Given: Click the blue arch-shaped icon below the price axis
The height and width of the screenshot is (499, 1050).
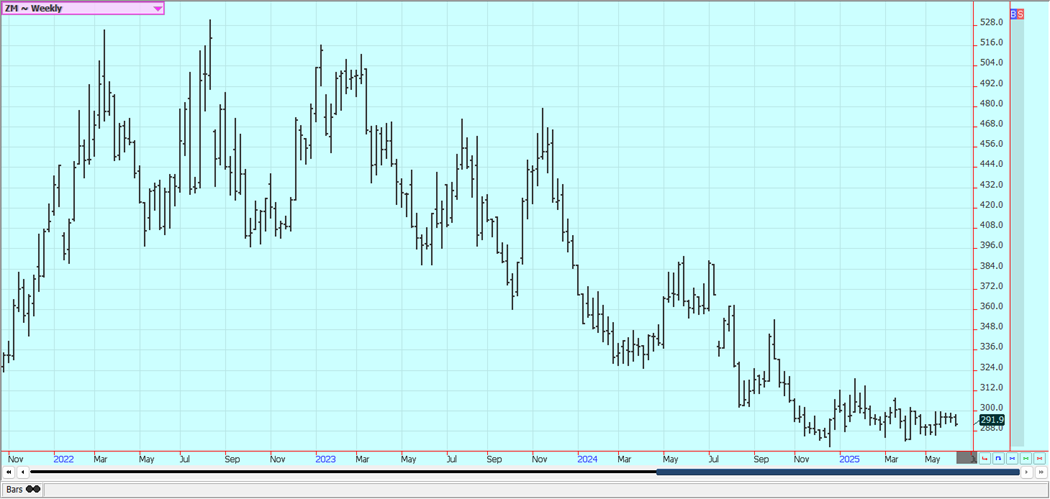Looking at the screenshot, I should pos(998,459).
